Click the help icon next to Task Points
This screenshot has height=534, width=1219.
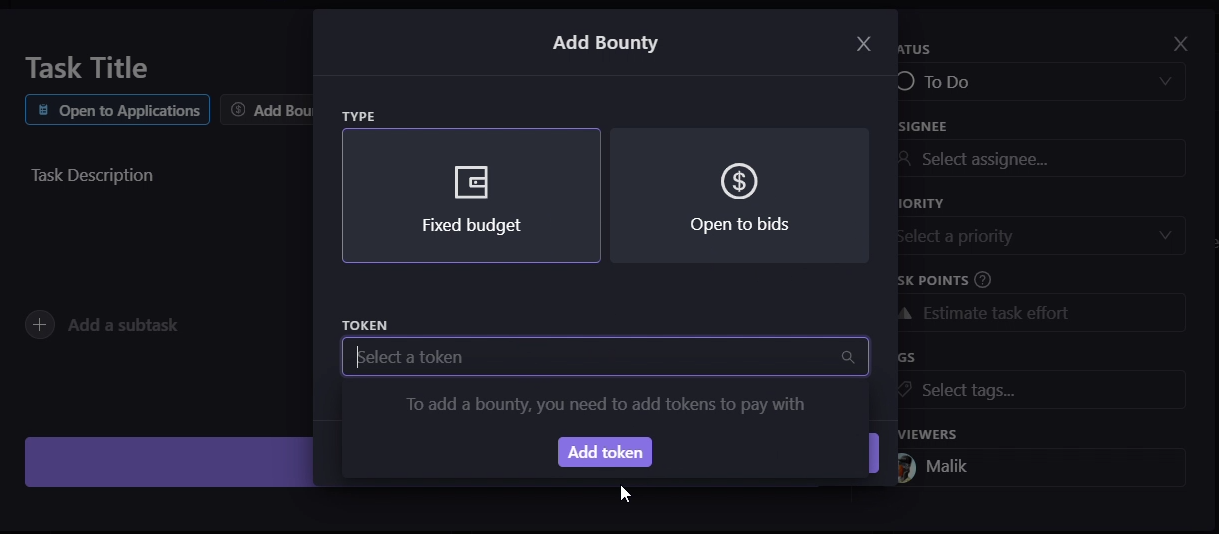(x=983, y=280)
